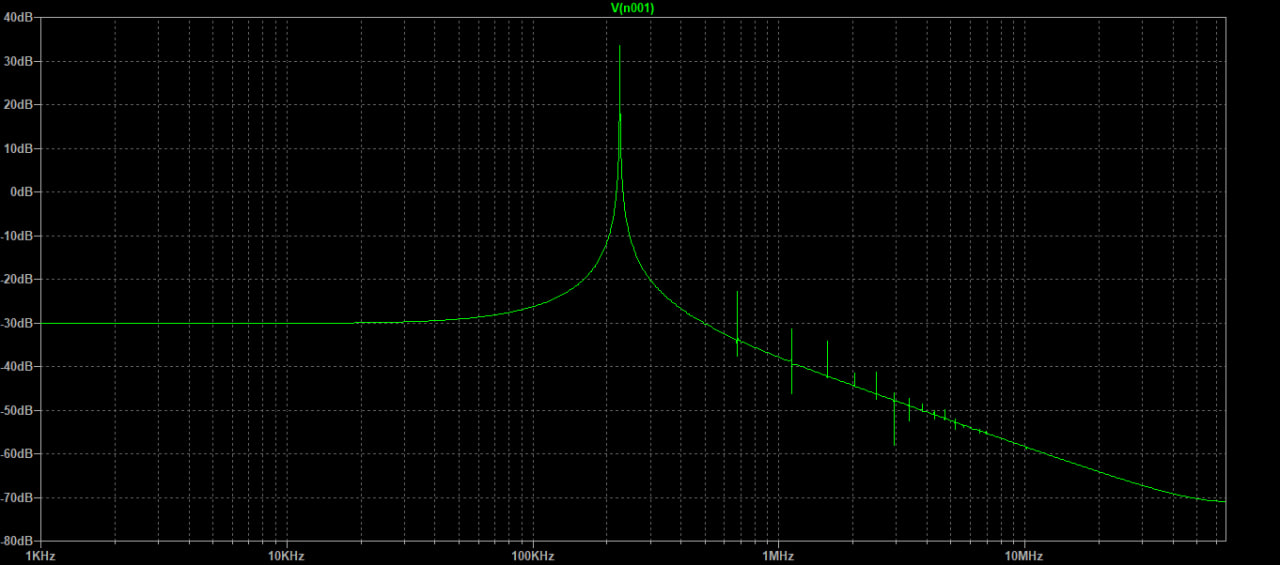Click the 10dB vertical axis label
Screen dimensions: 1280x565
(18, 148)
